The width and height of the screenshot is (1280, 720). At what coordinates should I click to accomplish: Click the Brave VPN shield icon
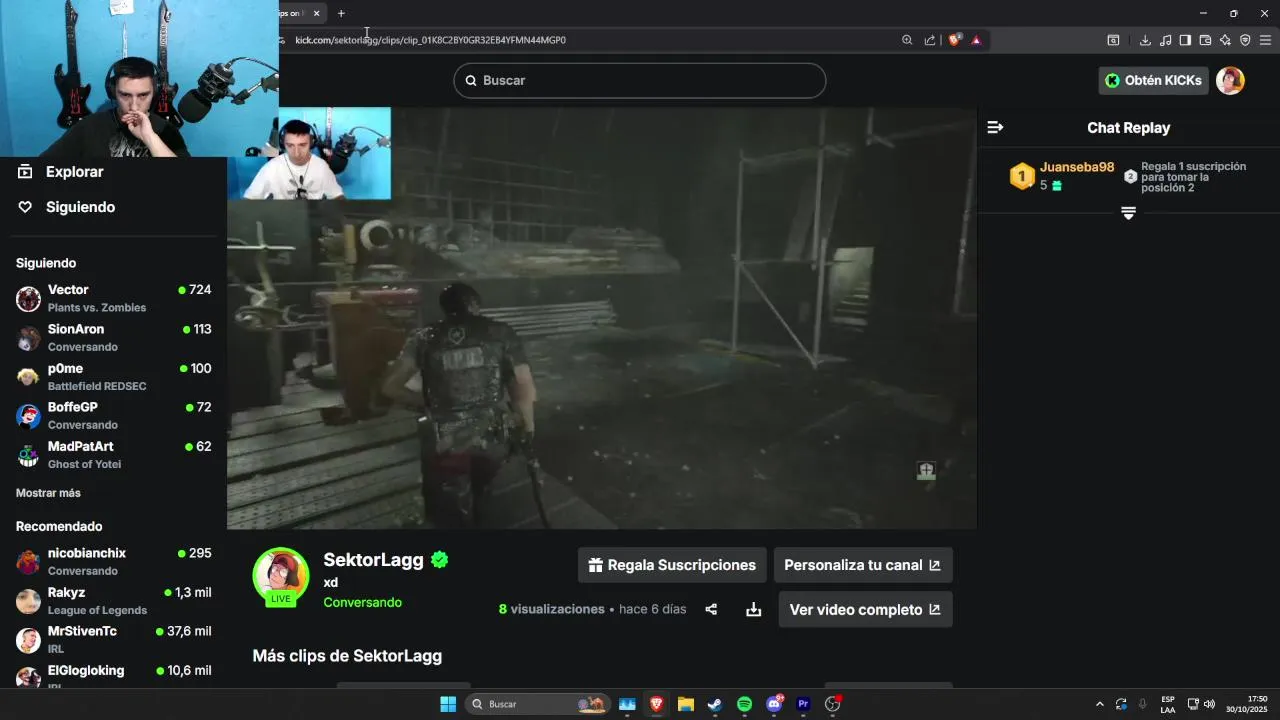click(x=1245, y=40)
